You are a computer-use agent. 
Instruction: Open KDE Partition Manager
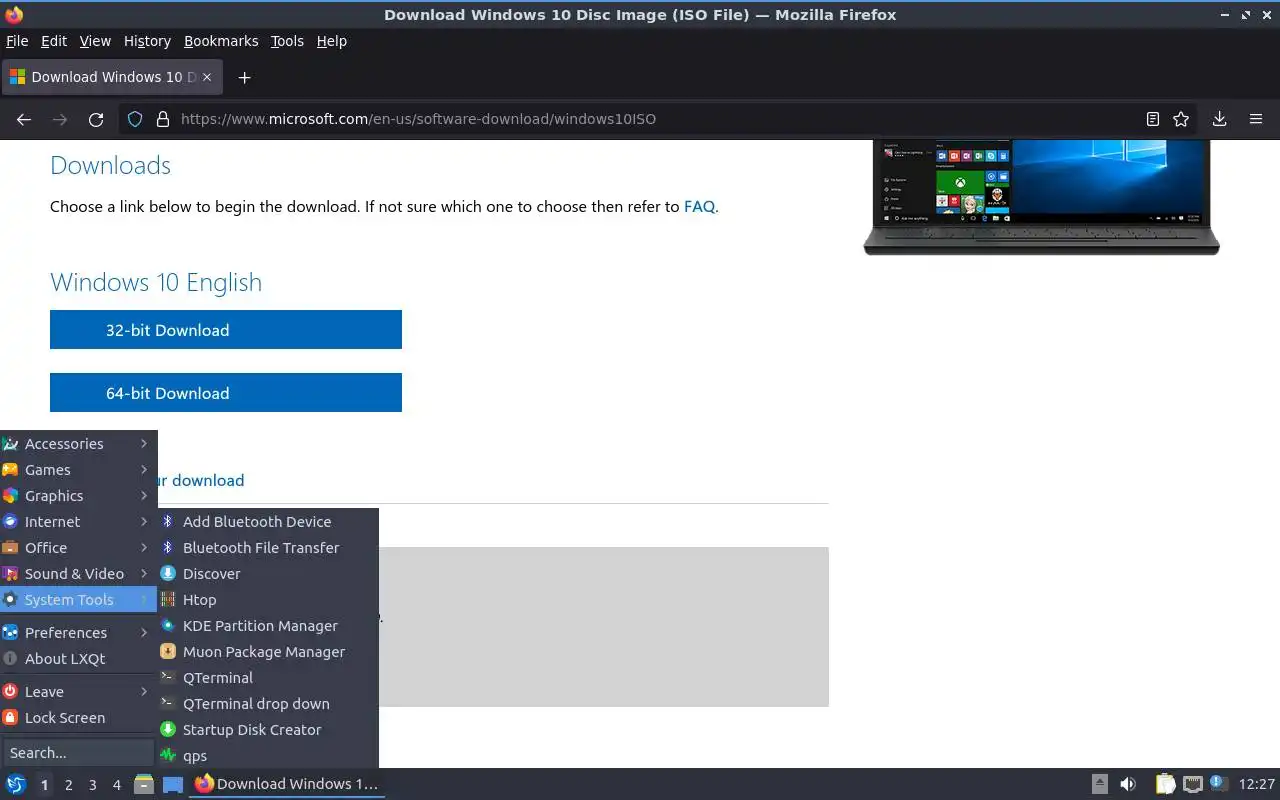click(x=268, y=625)
